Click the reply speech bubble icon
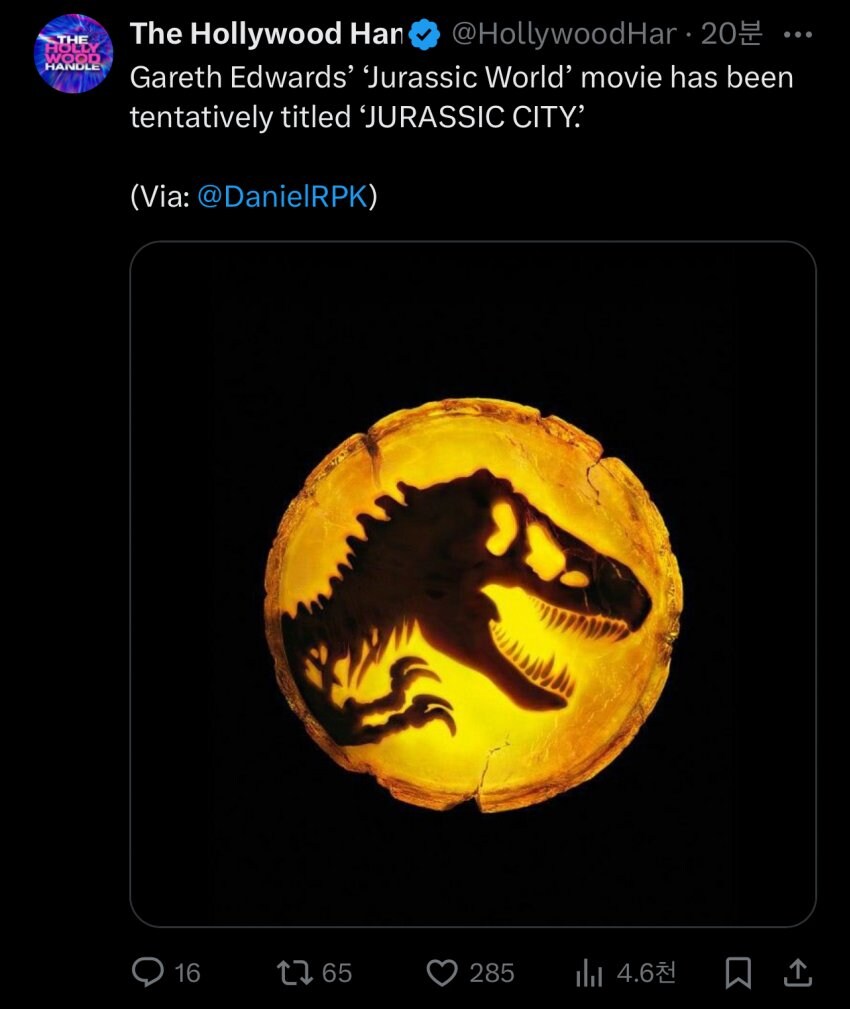 [148, 972]
